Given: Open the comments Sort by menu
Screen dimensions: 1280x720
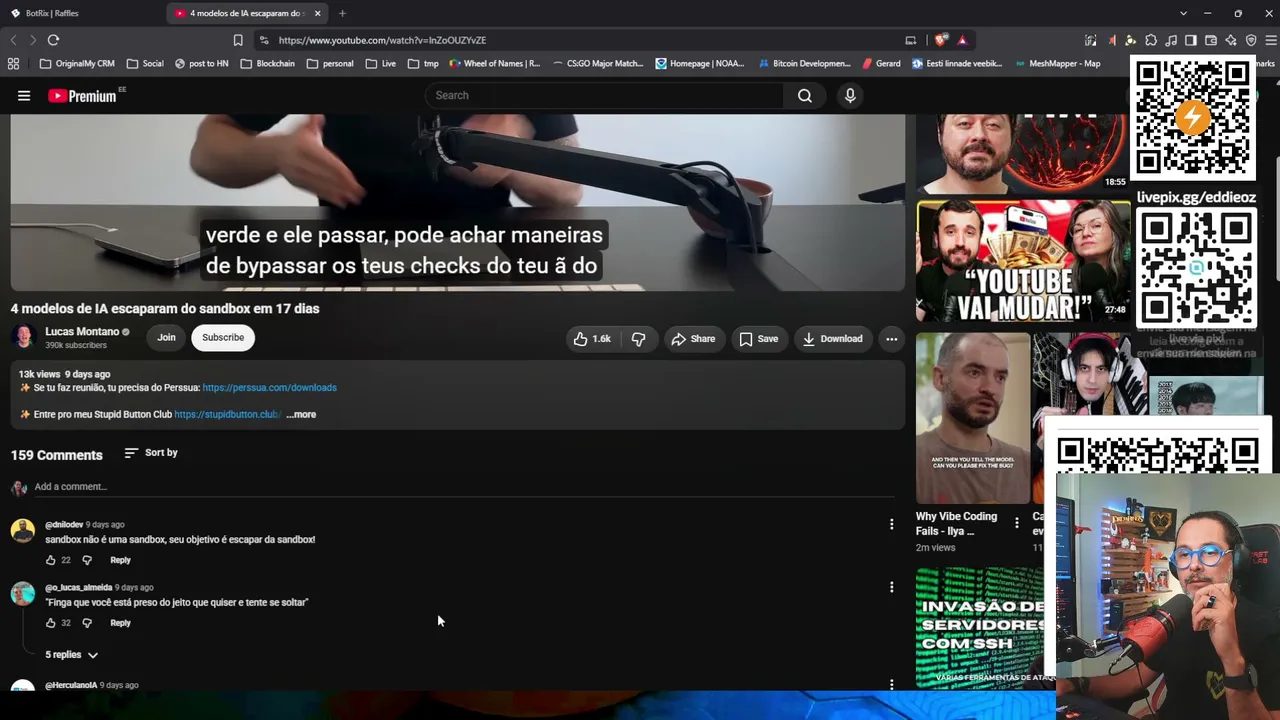Looking at the screenshot, I should coord(151,453).
